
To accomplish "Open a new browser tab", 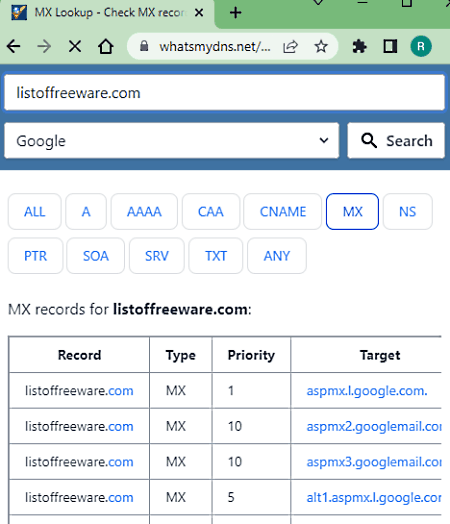I will (236, 13).
